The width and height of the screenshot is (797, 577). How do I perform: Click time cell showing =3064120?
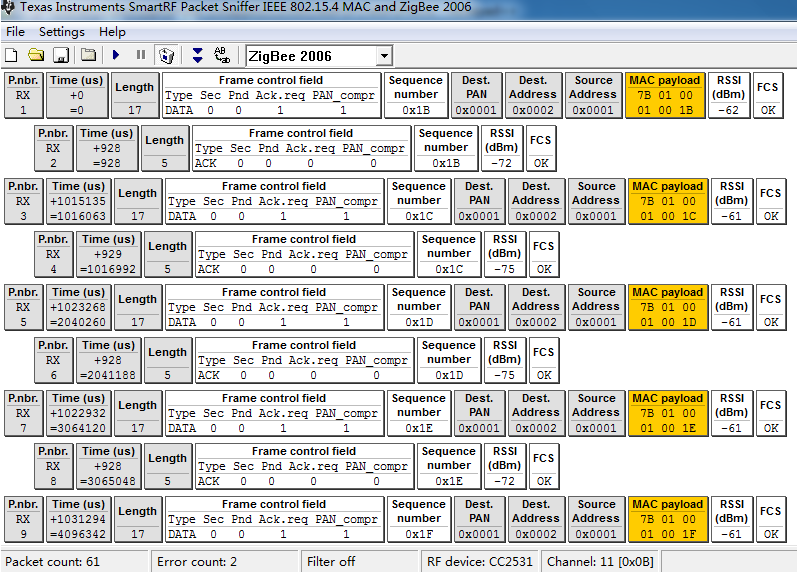[x=78, y=413]
